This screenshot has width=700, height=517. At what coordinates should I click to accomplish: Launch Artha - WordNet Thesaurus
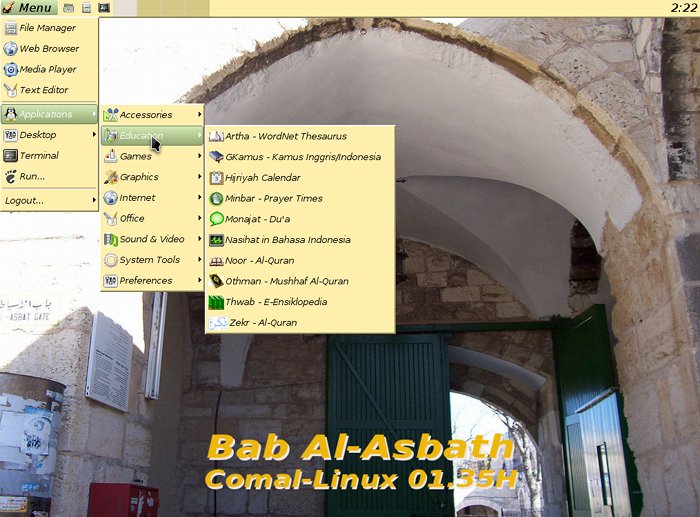300,136
